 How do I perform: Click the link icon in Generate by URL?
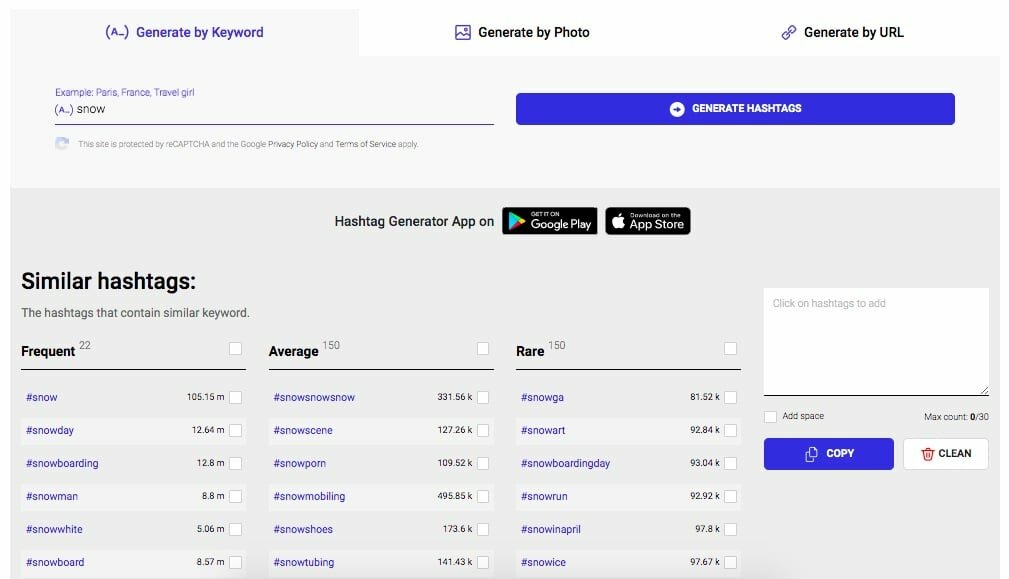pyautogui.click(x=789, y=32)
